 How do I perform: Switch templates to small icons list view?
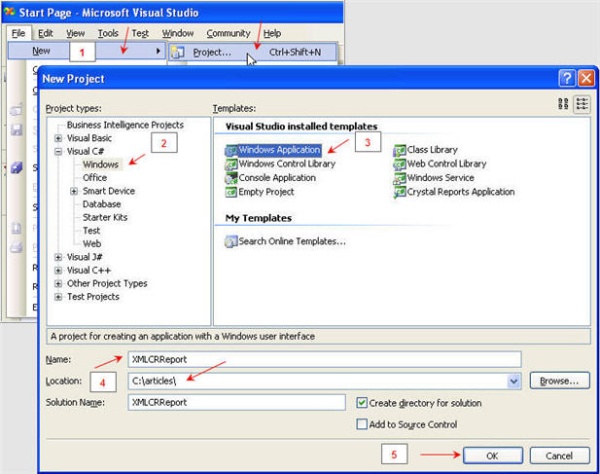point(582,104)
